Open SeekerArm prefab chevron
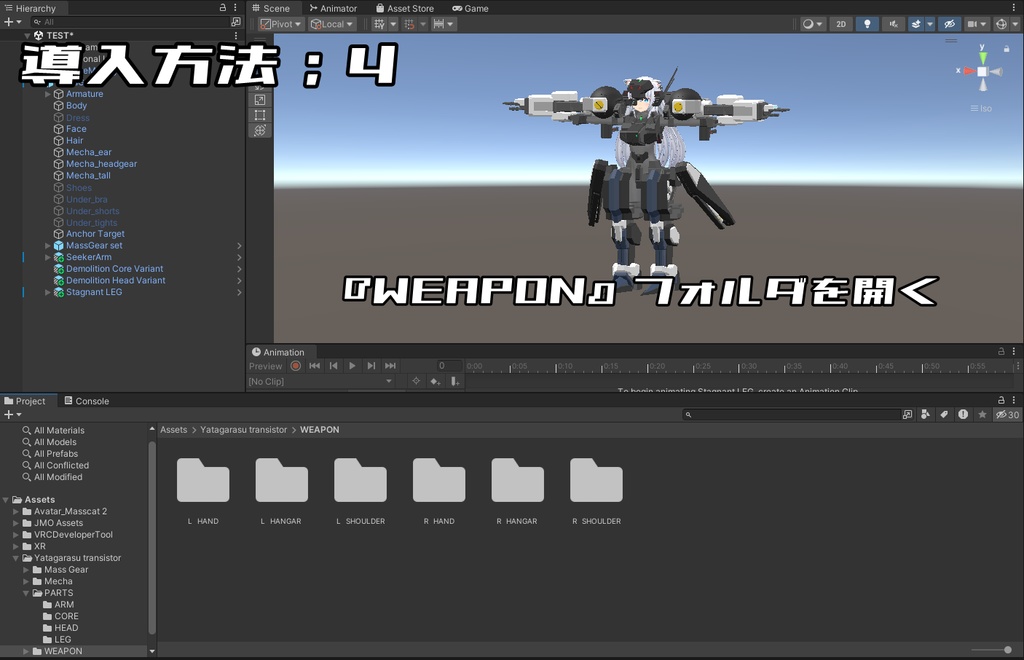The width and height of the screenshot is (1024, 660). pyautogui.click(x=239, y=257)
